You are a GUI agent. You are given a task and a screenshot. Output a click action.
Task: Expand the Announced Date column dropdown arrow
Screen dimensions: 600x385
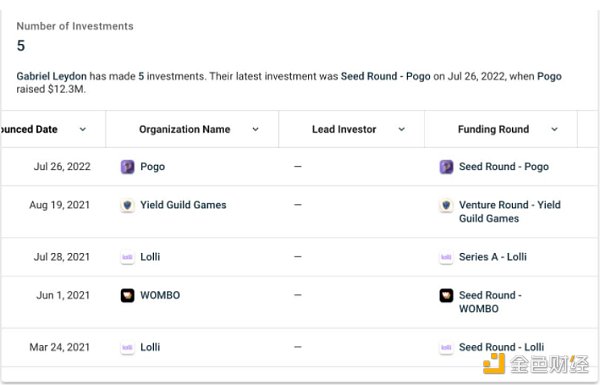[83, 129]
